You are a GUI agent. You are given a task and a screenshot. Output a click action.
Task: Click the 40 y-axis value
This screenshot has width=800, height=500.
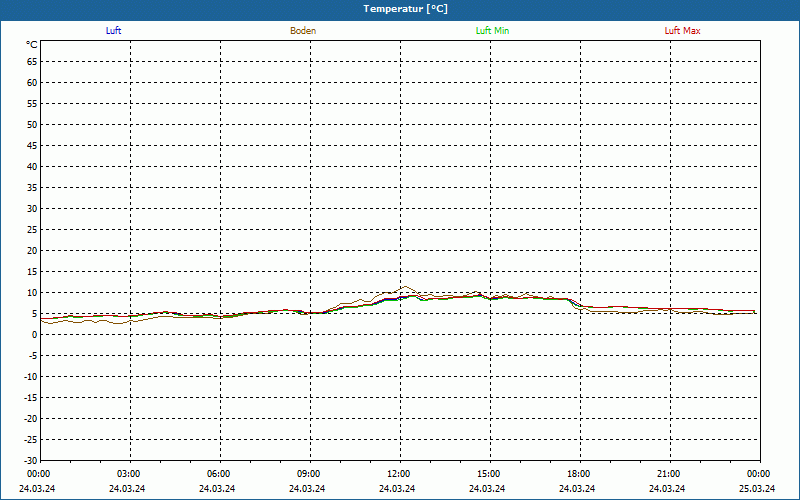tap(32, 167)
